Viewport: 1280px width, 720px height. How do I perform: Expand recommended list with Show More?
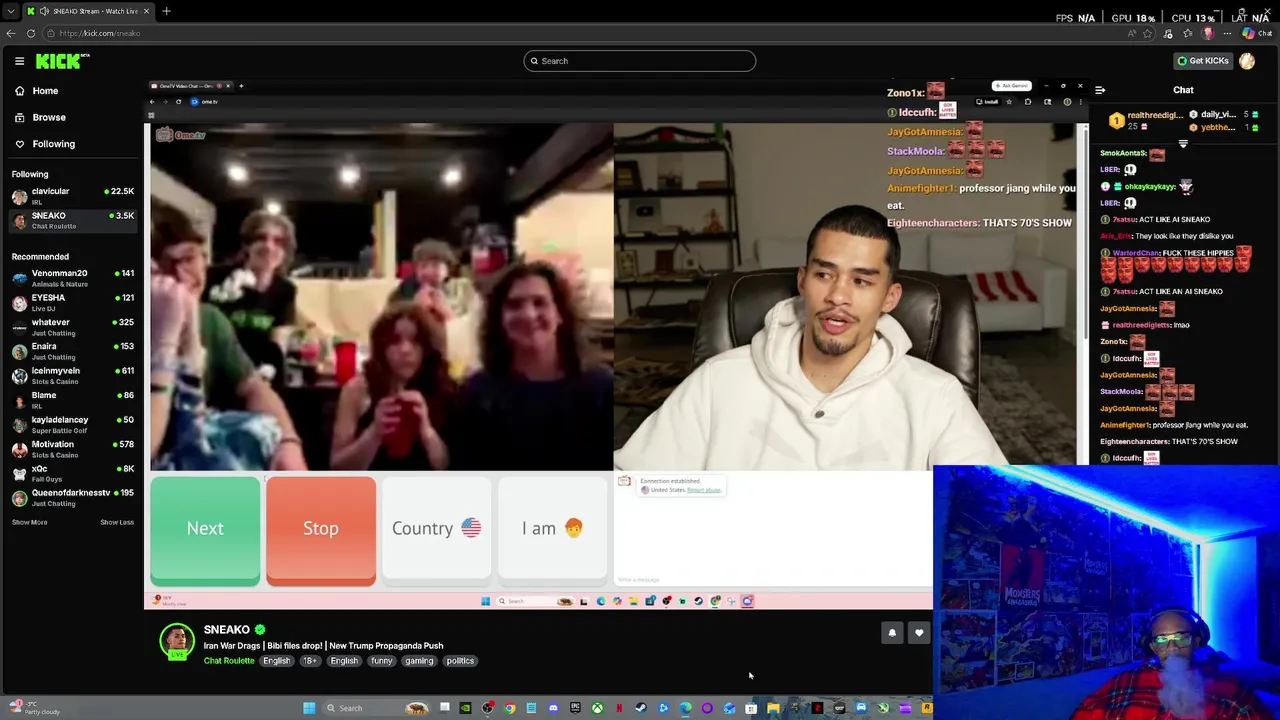pos(29,522)
